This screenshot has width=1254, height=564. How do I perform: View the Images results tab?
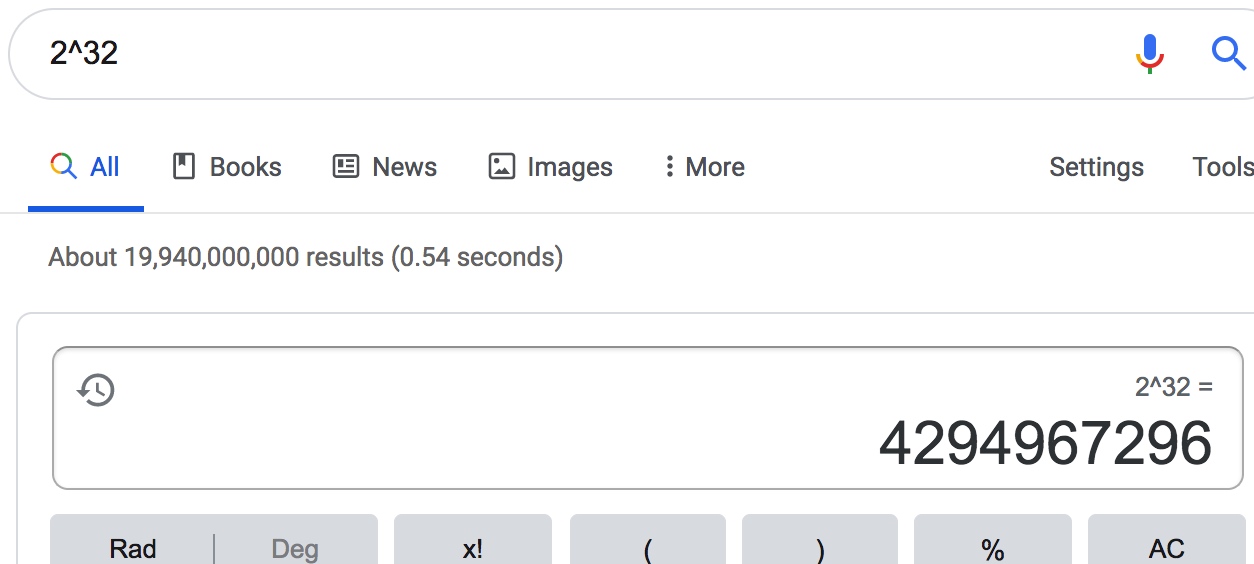pos(550,167)
